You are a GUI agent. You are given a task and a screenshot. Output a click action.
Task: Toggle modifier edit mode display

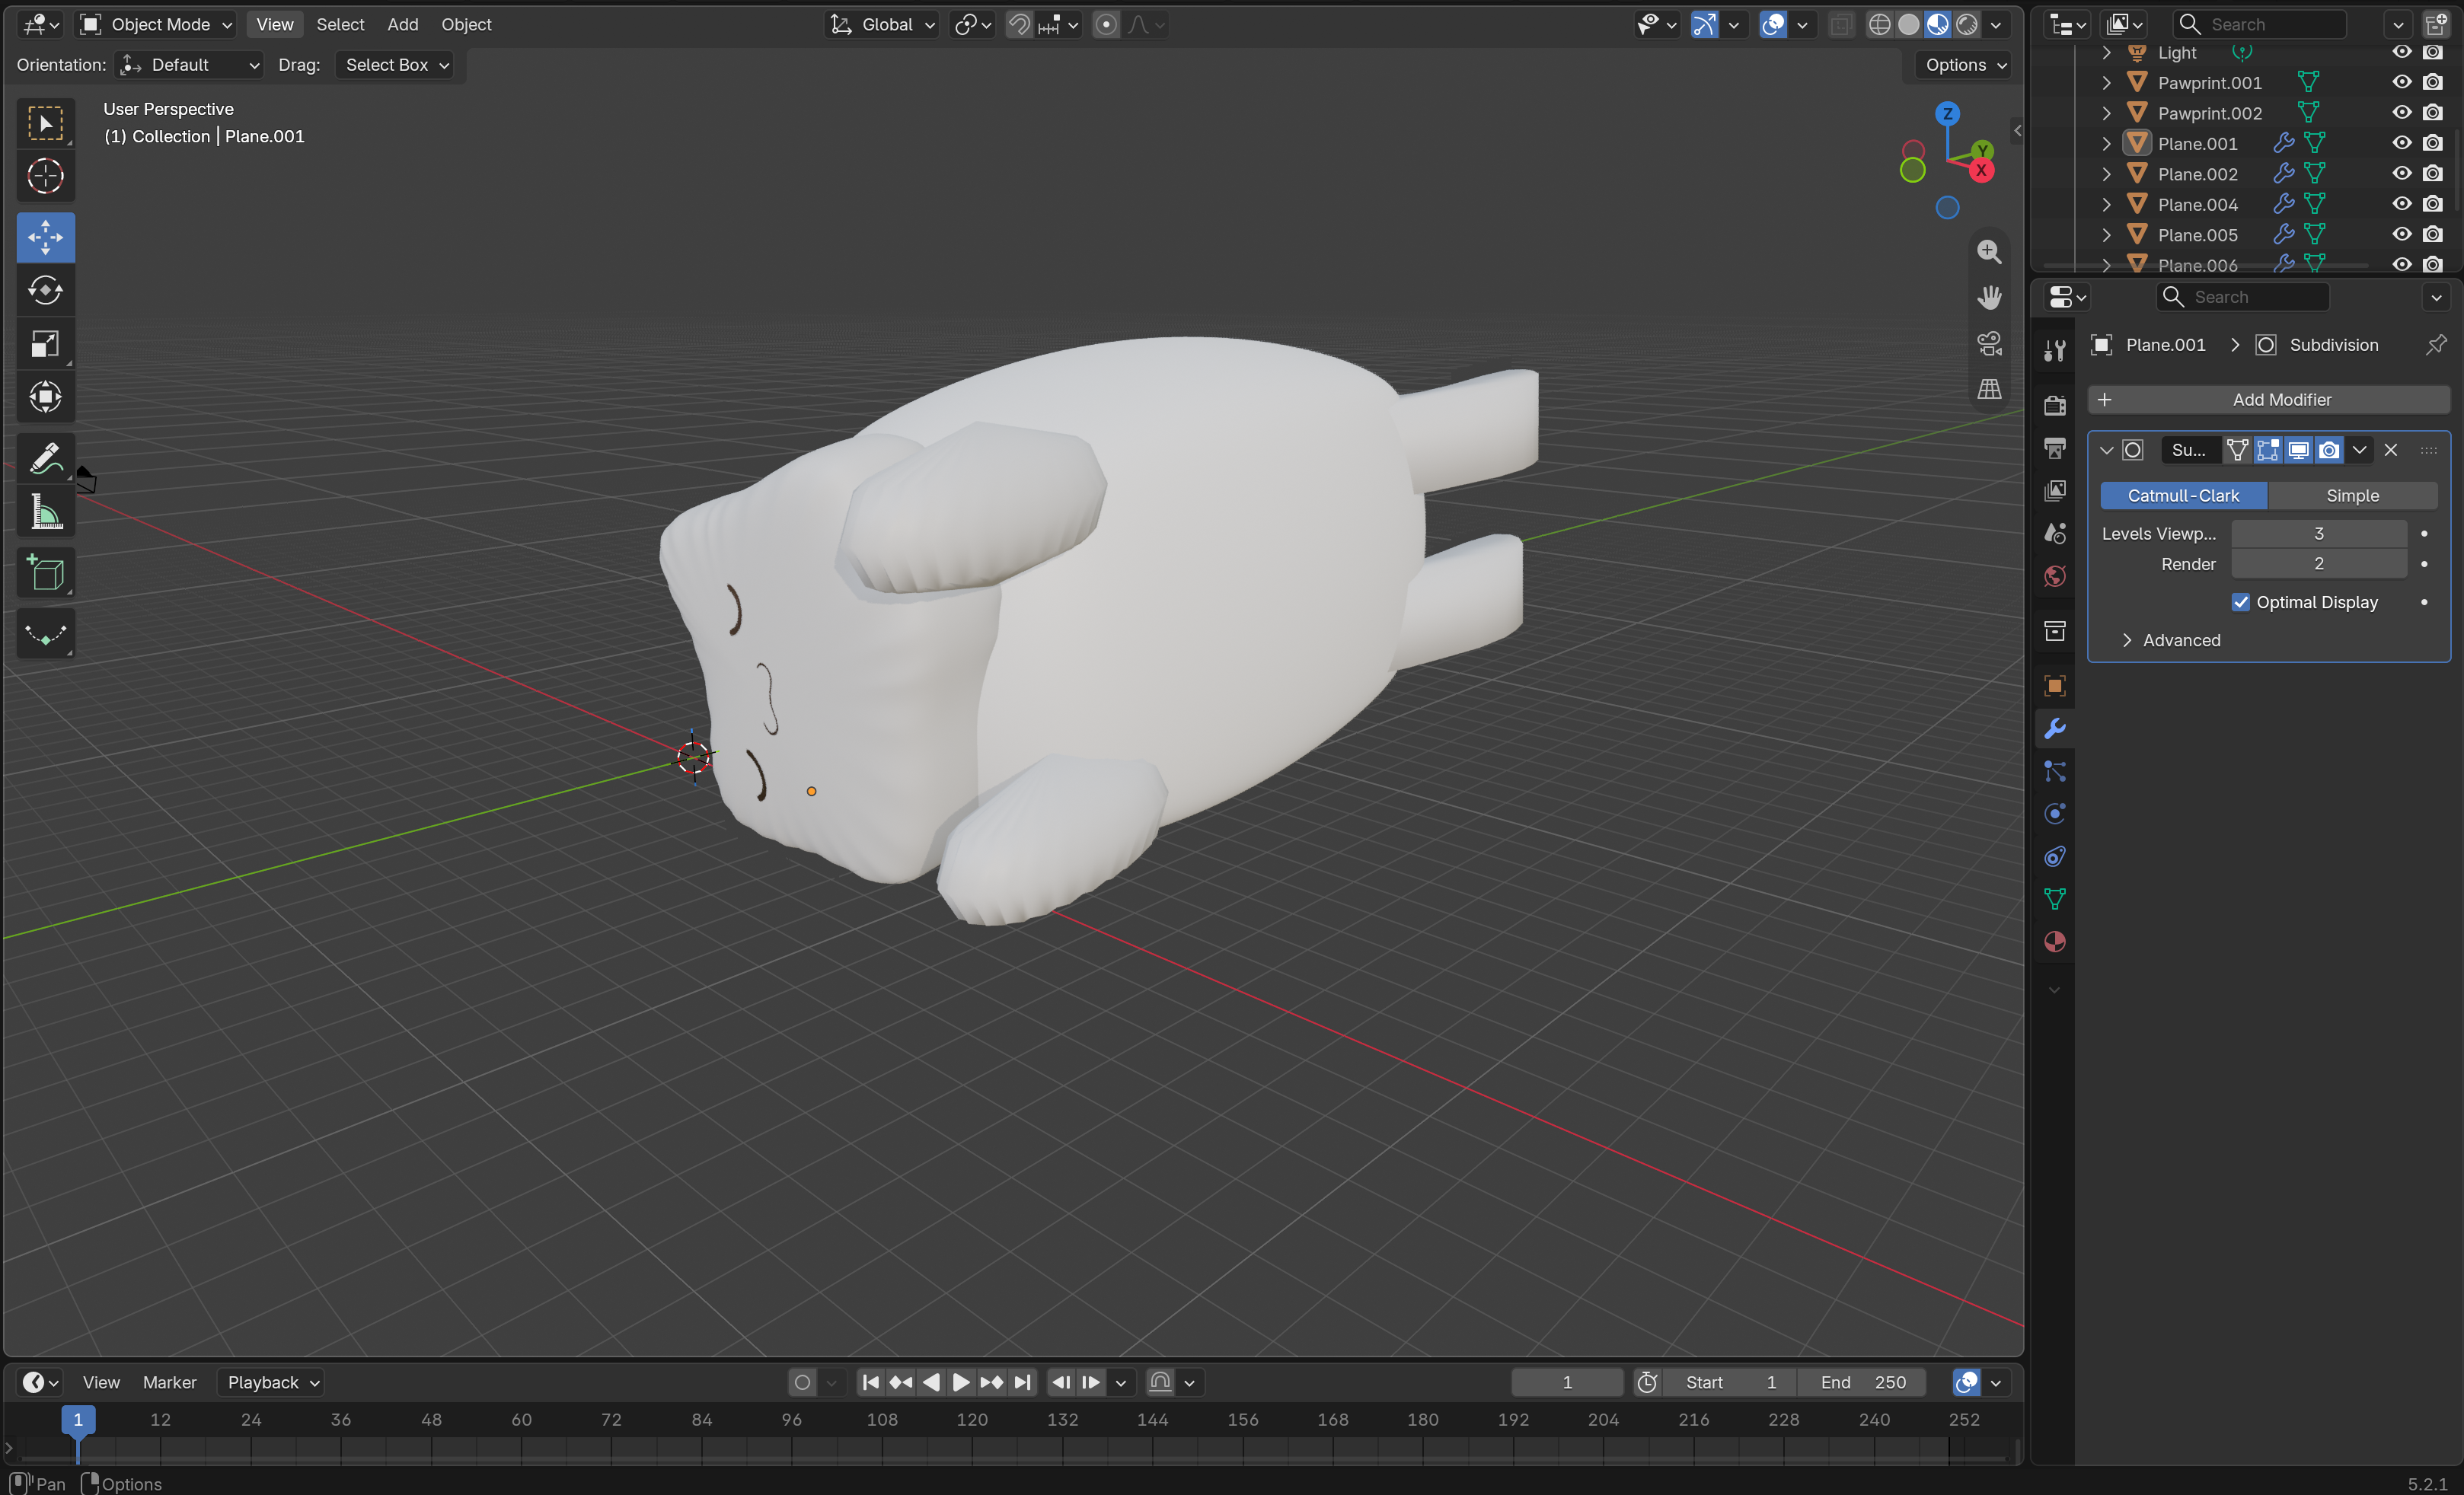2268,450
